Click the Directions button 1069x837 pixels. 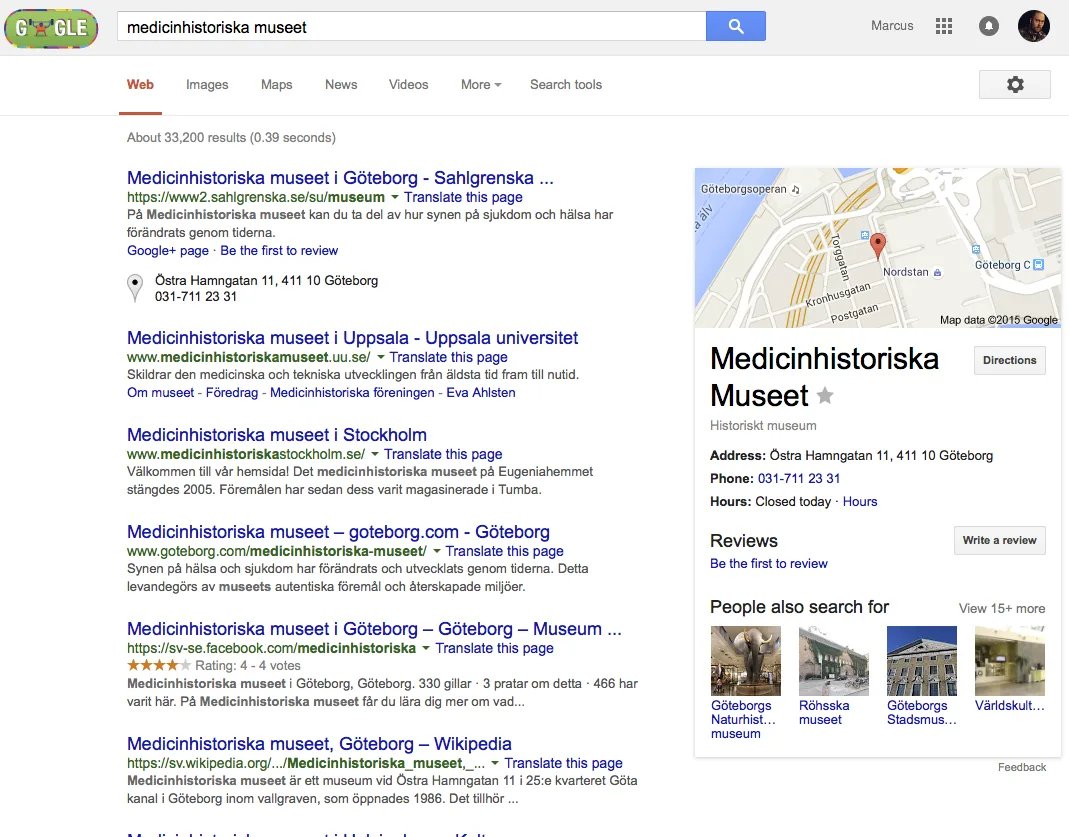pyautogui.click(x=1010, y=360)
